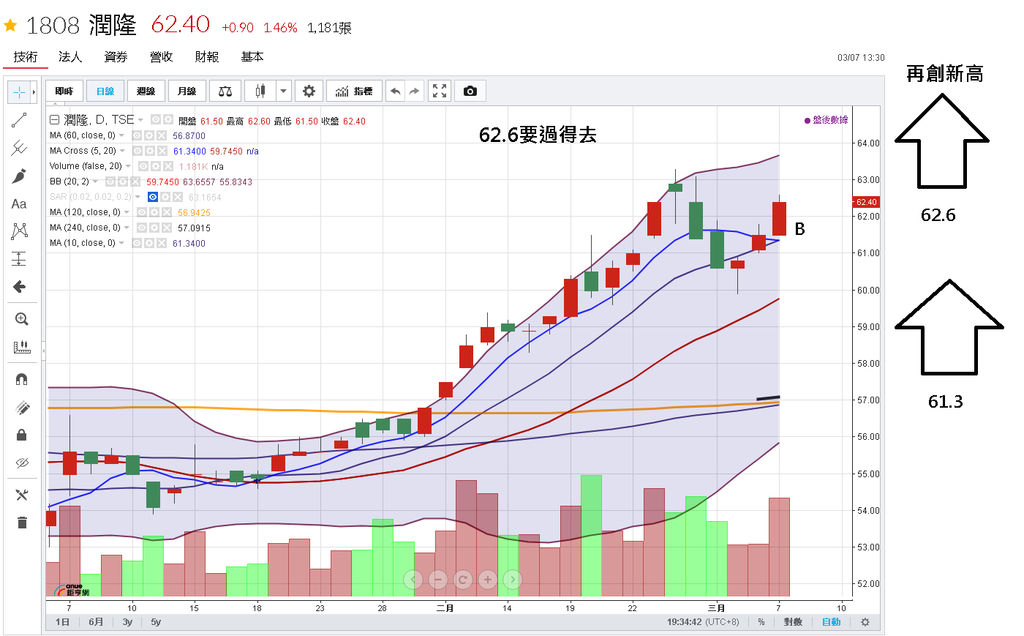Open the ruler measure tool
Image resolution: width=1024 pixels, height=636 pixels.
pyautogui.click(x=22, y=347)
